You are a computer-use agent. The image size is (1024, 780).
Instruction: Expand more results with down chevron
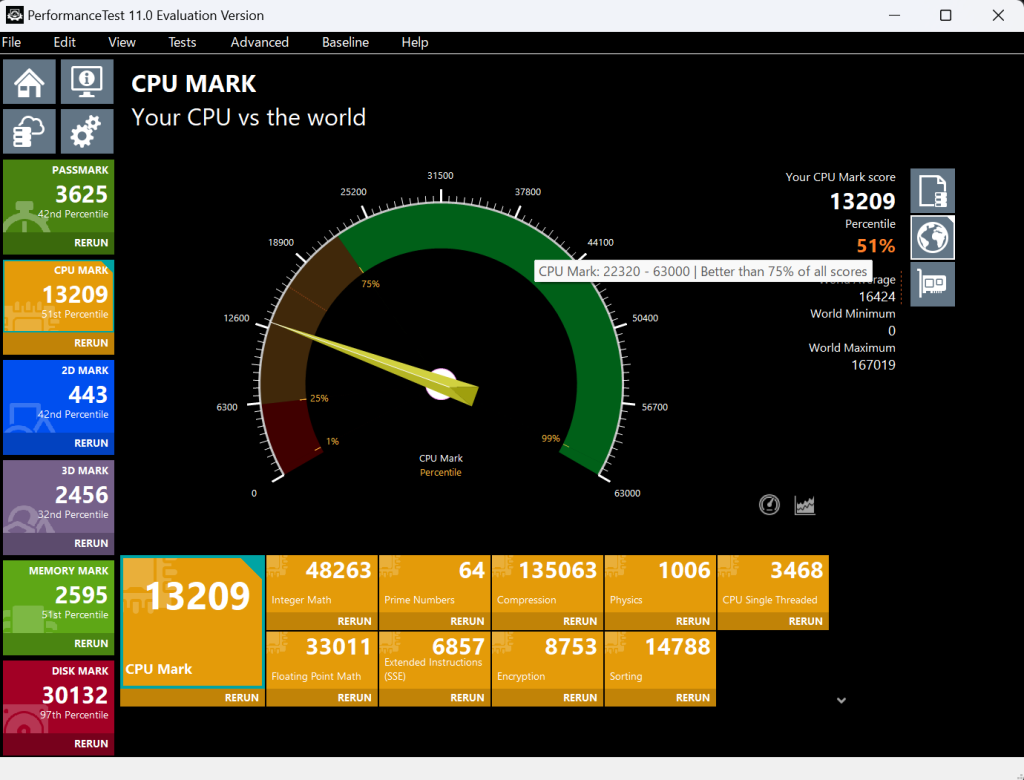pyautogui.click(x=841, y=701)
